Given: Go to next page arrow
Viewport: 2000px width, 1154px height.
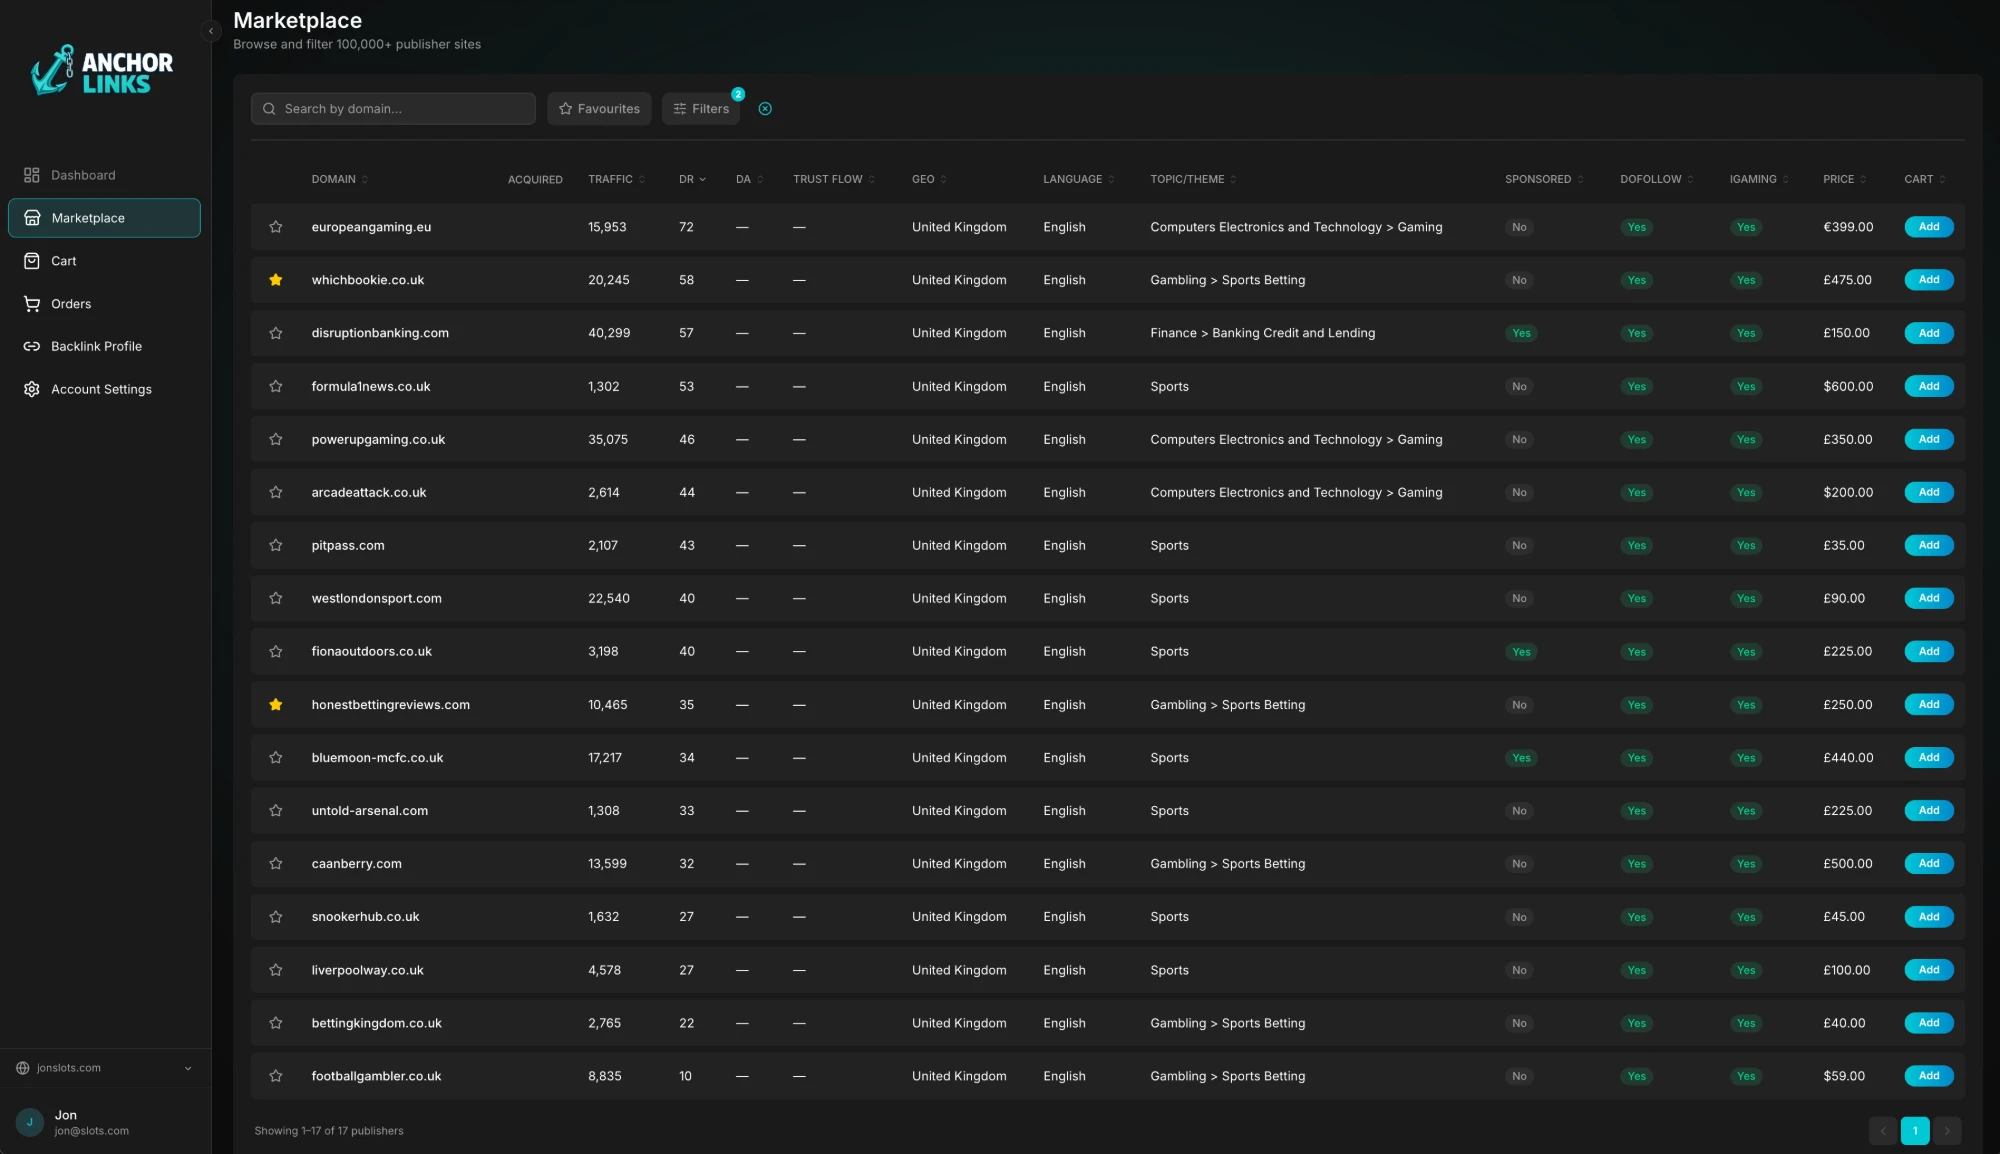Looking at the screenshot, I should pos(1946,1131).
